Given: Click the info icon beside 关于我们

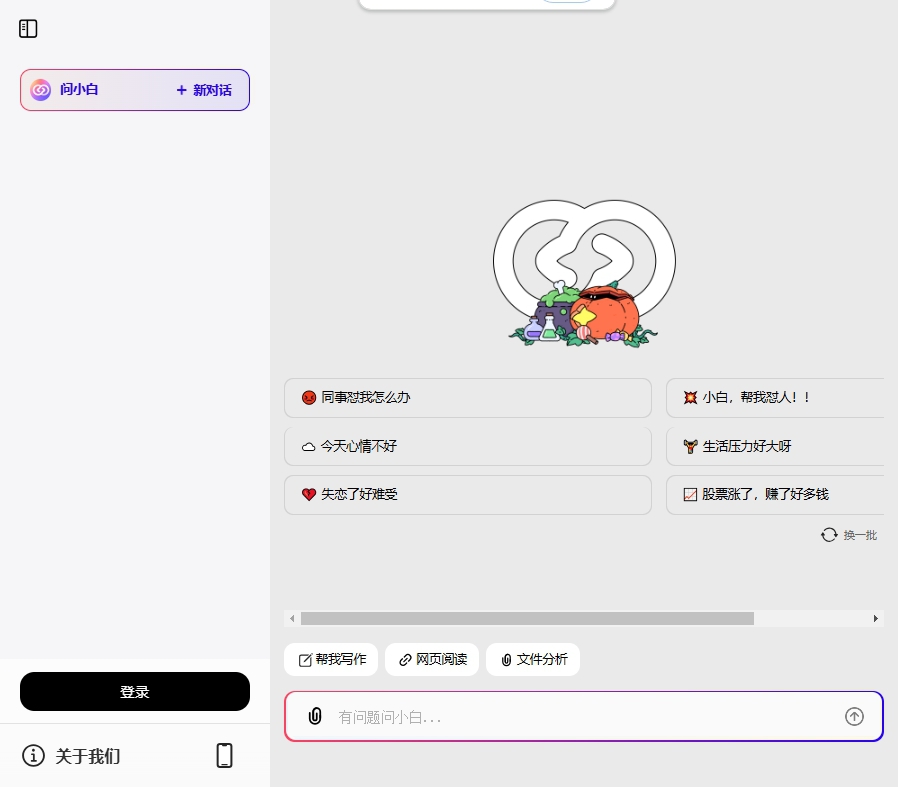Looking at the screenshot, I should coord(33,756).
